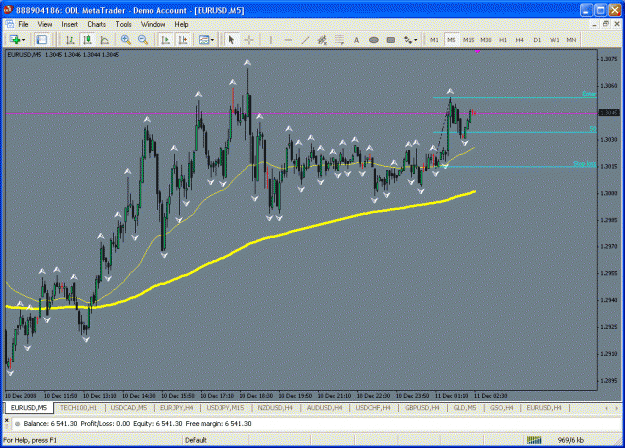The width and height of the screenshot is (625, 448).
Task: Toggle chart shift button
Action: pos(183,40)
